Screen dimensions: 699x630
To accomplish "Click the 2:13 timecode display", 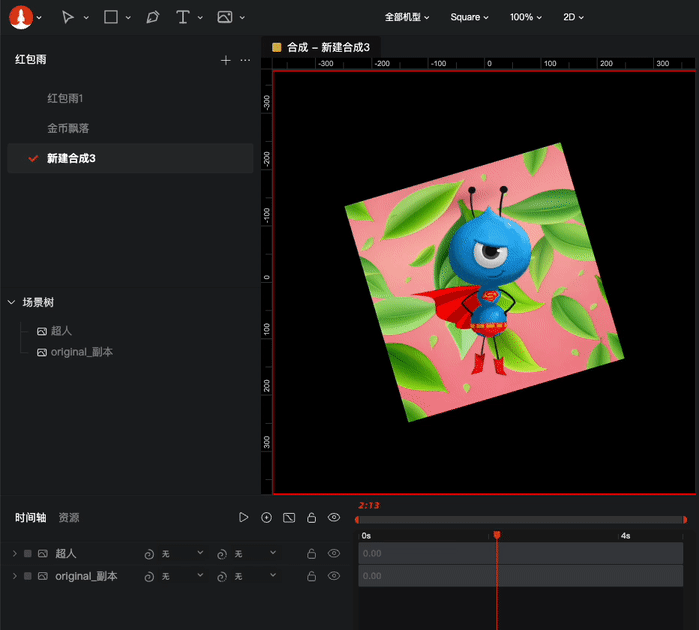I will [x=369, y=505].
